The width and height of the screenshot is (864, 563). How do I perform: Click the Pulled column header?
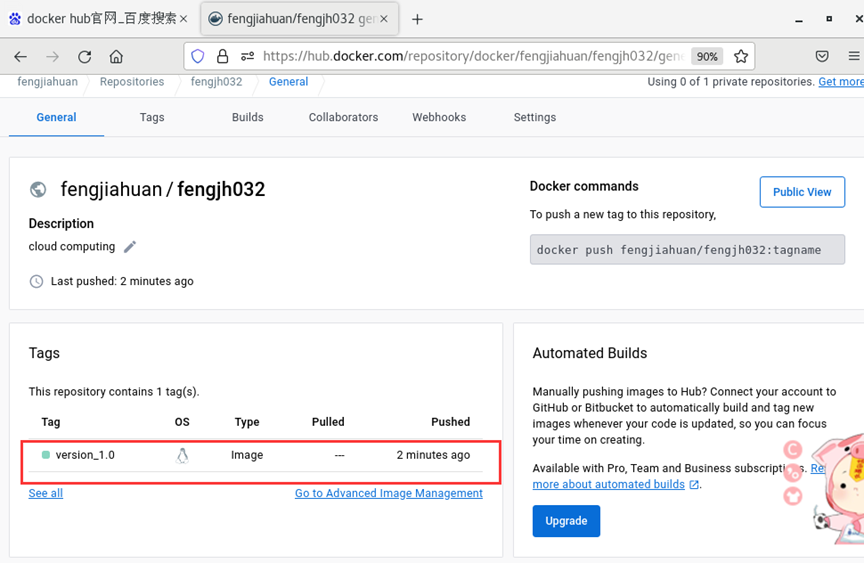[x=328, y=422]
